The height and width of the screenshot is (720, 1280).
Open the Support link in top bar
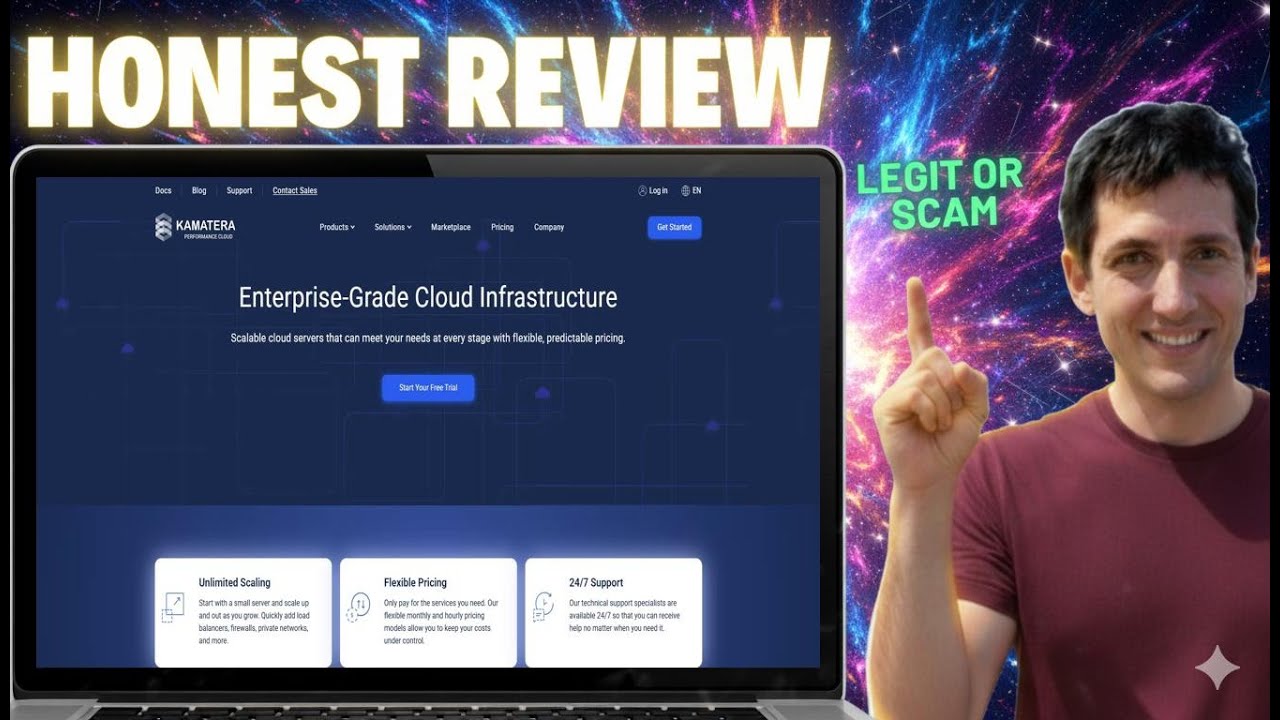click(x=239, y=190)
